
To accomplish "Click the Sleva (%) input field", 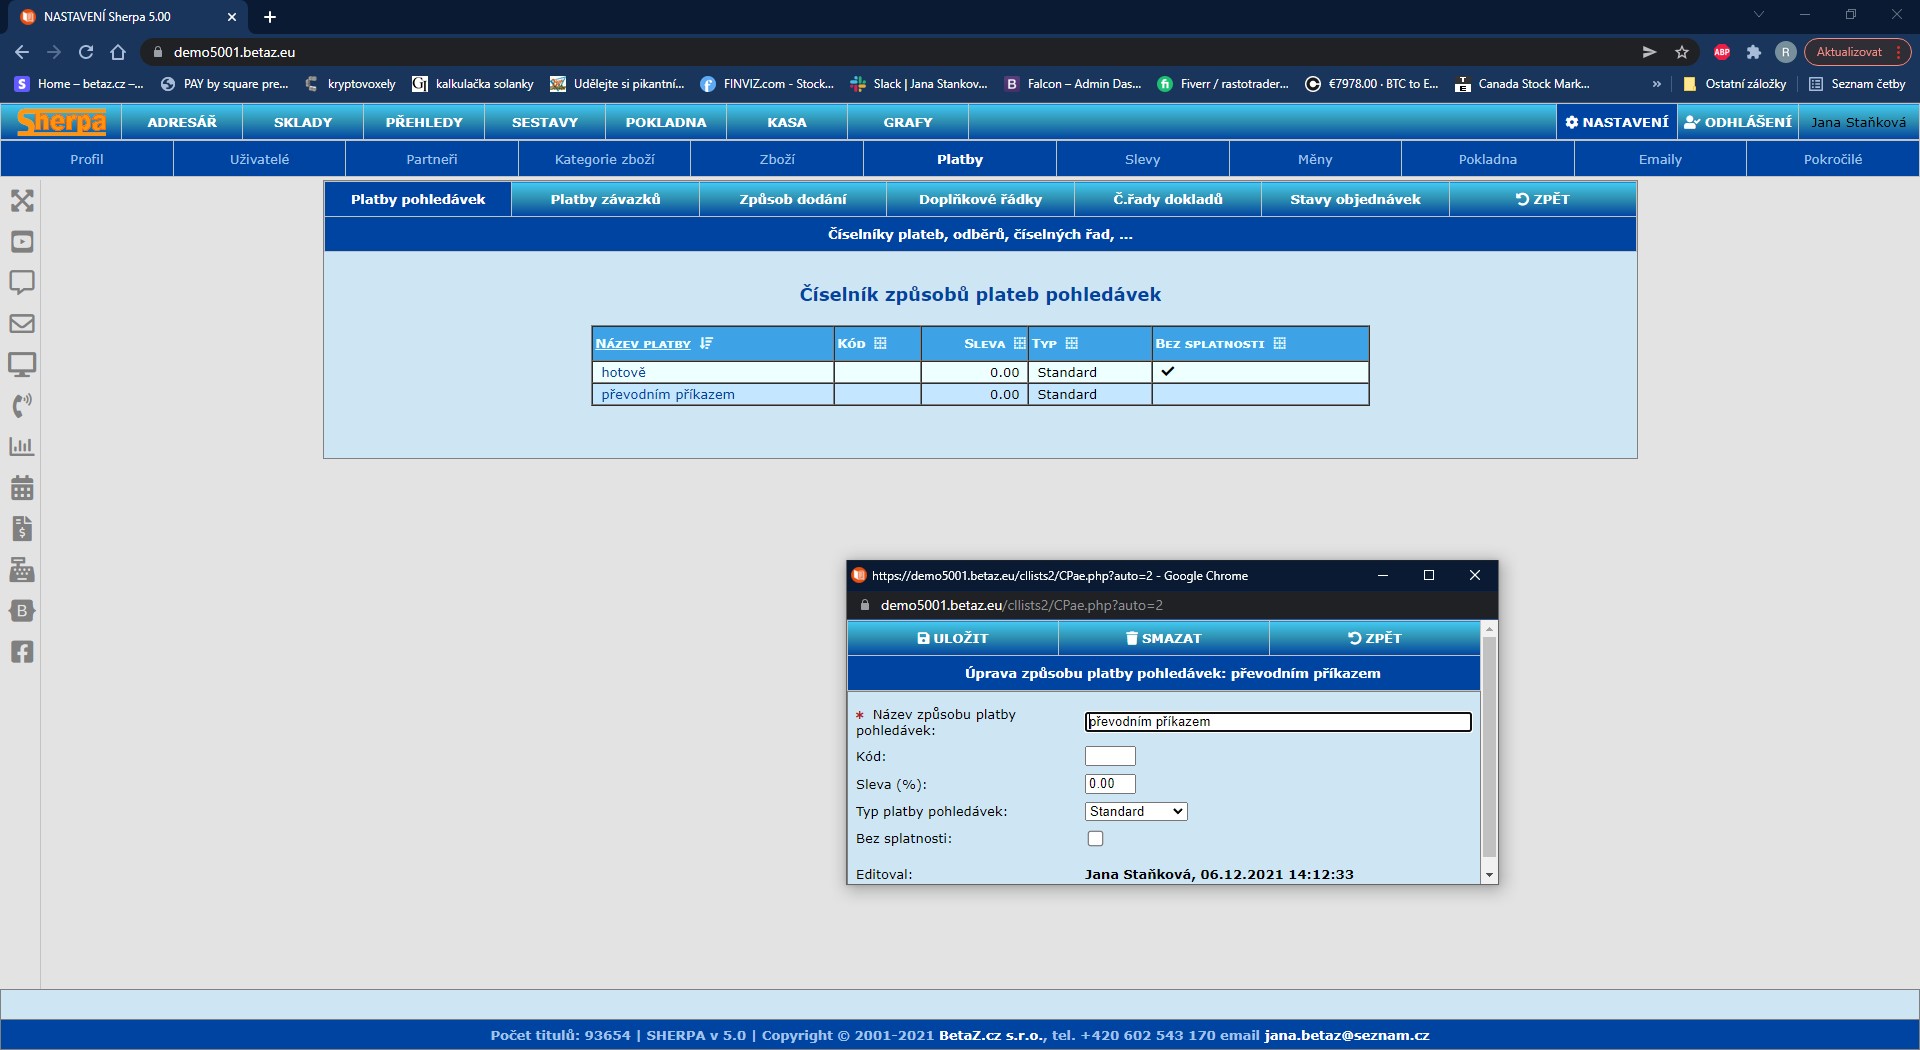I will click(x=1110, y=784).
